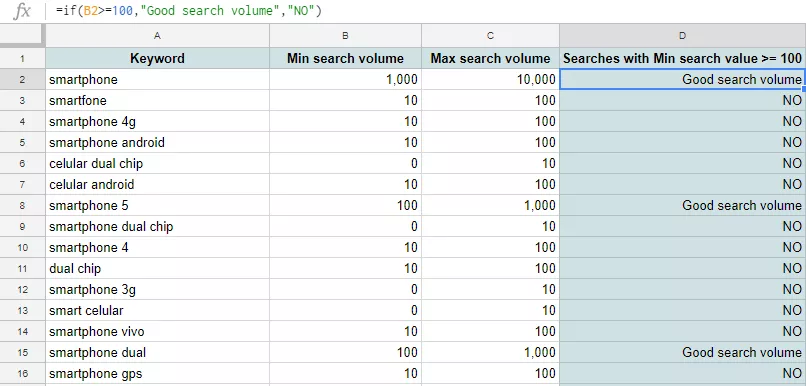Click into the formula bar text
The height and width of the screenshot is (386, 806).
click(189, 11)
